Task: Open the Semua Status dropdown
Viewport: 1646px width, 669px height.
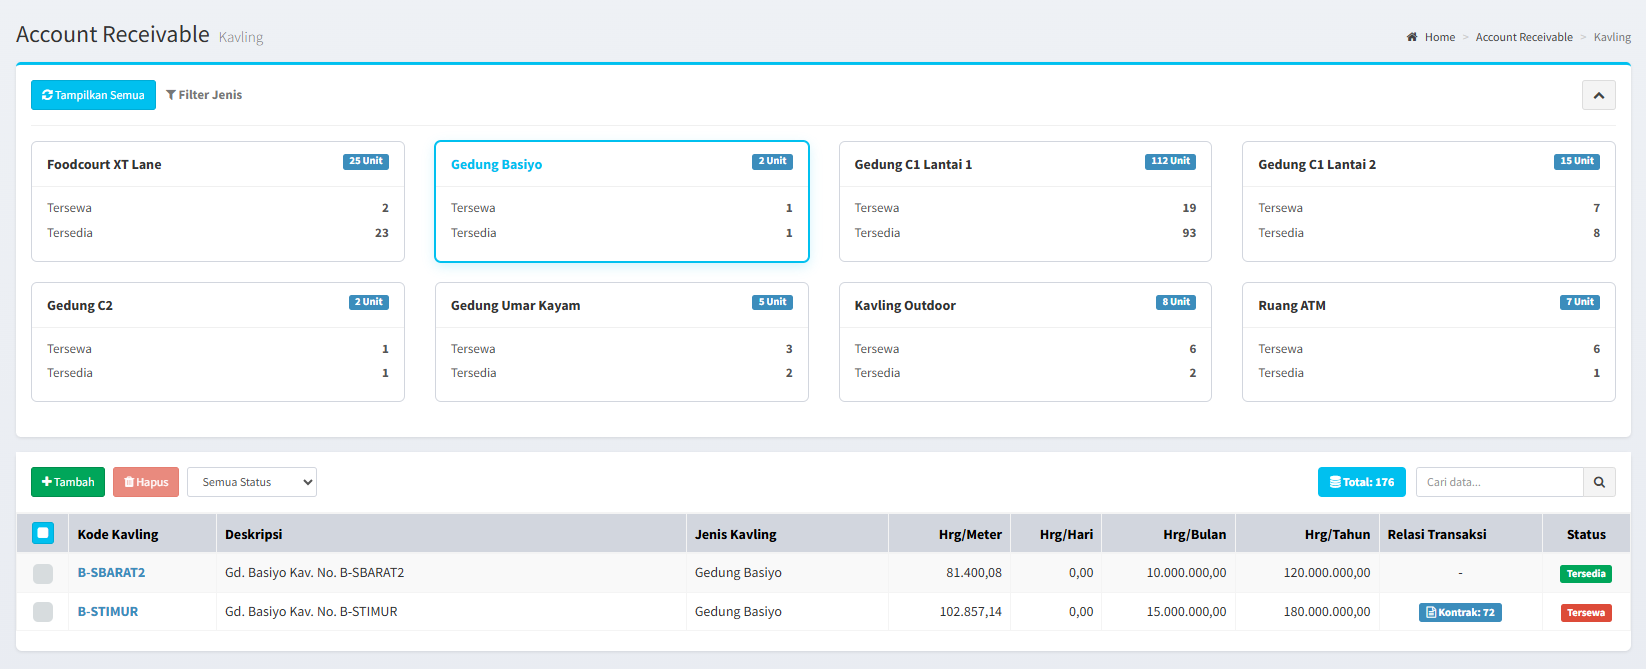Action: point(252,482)
